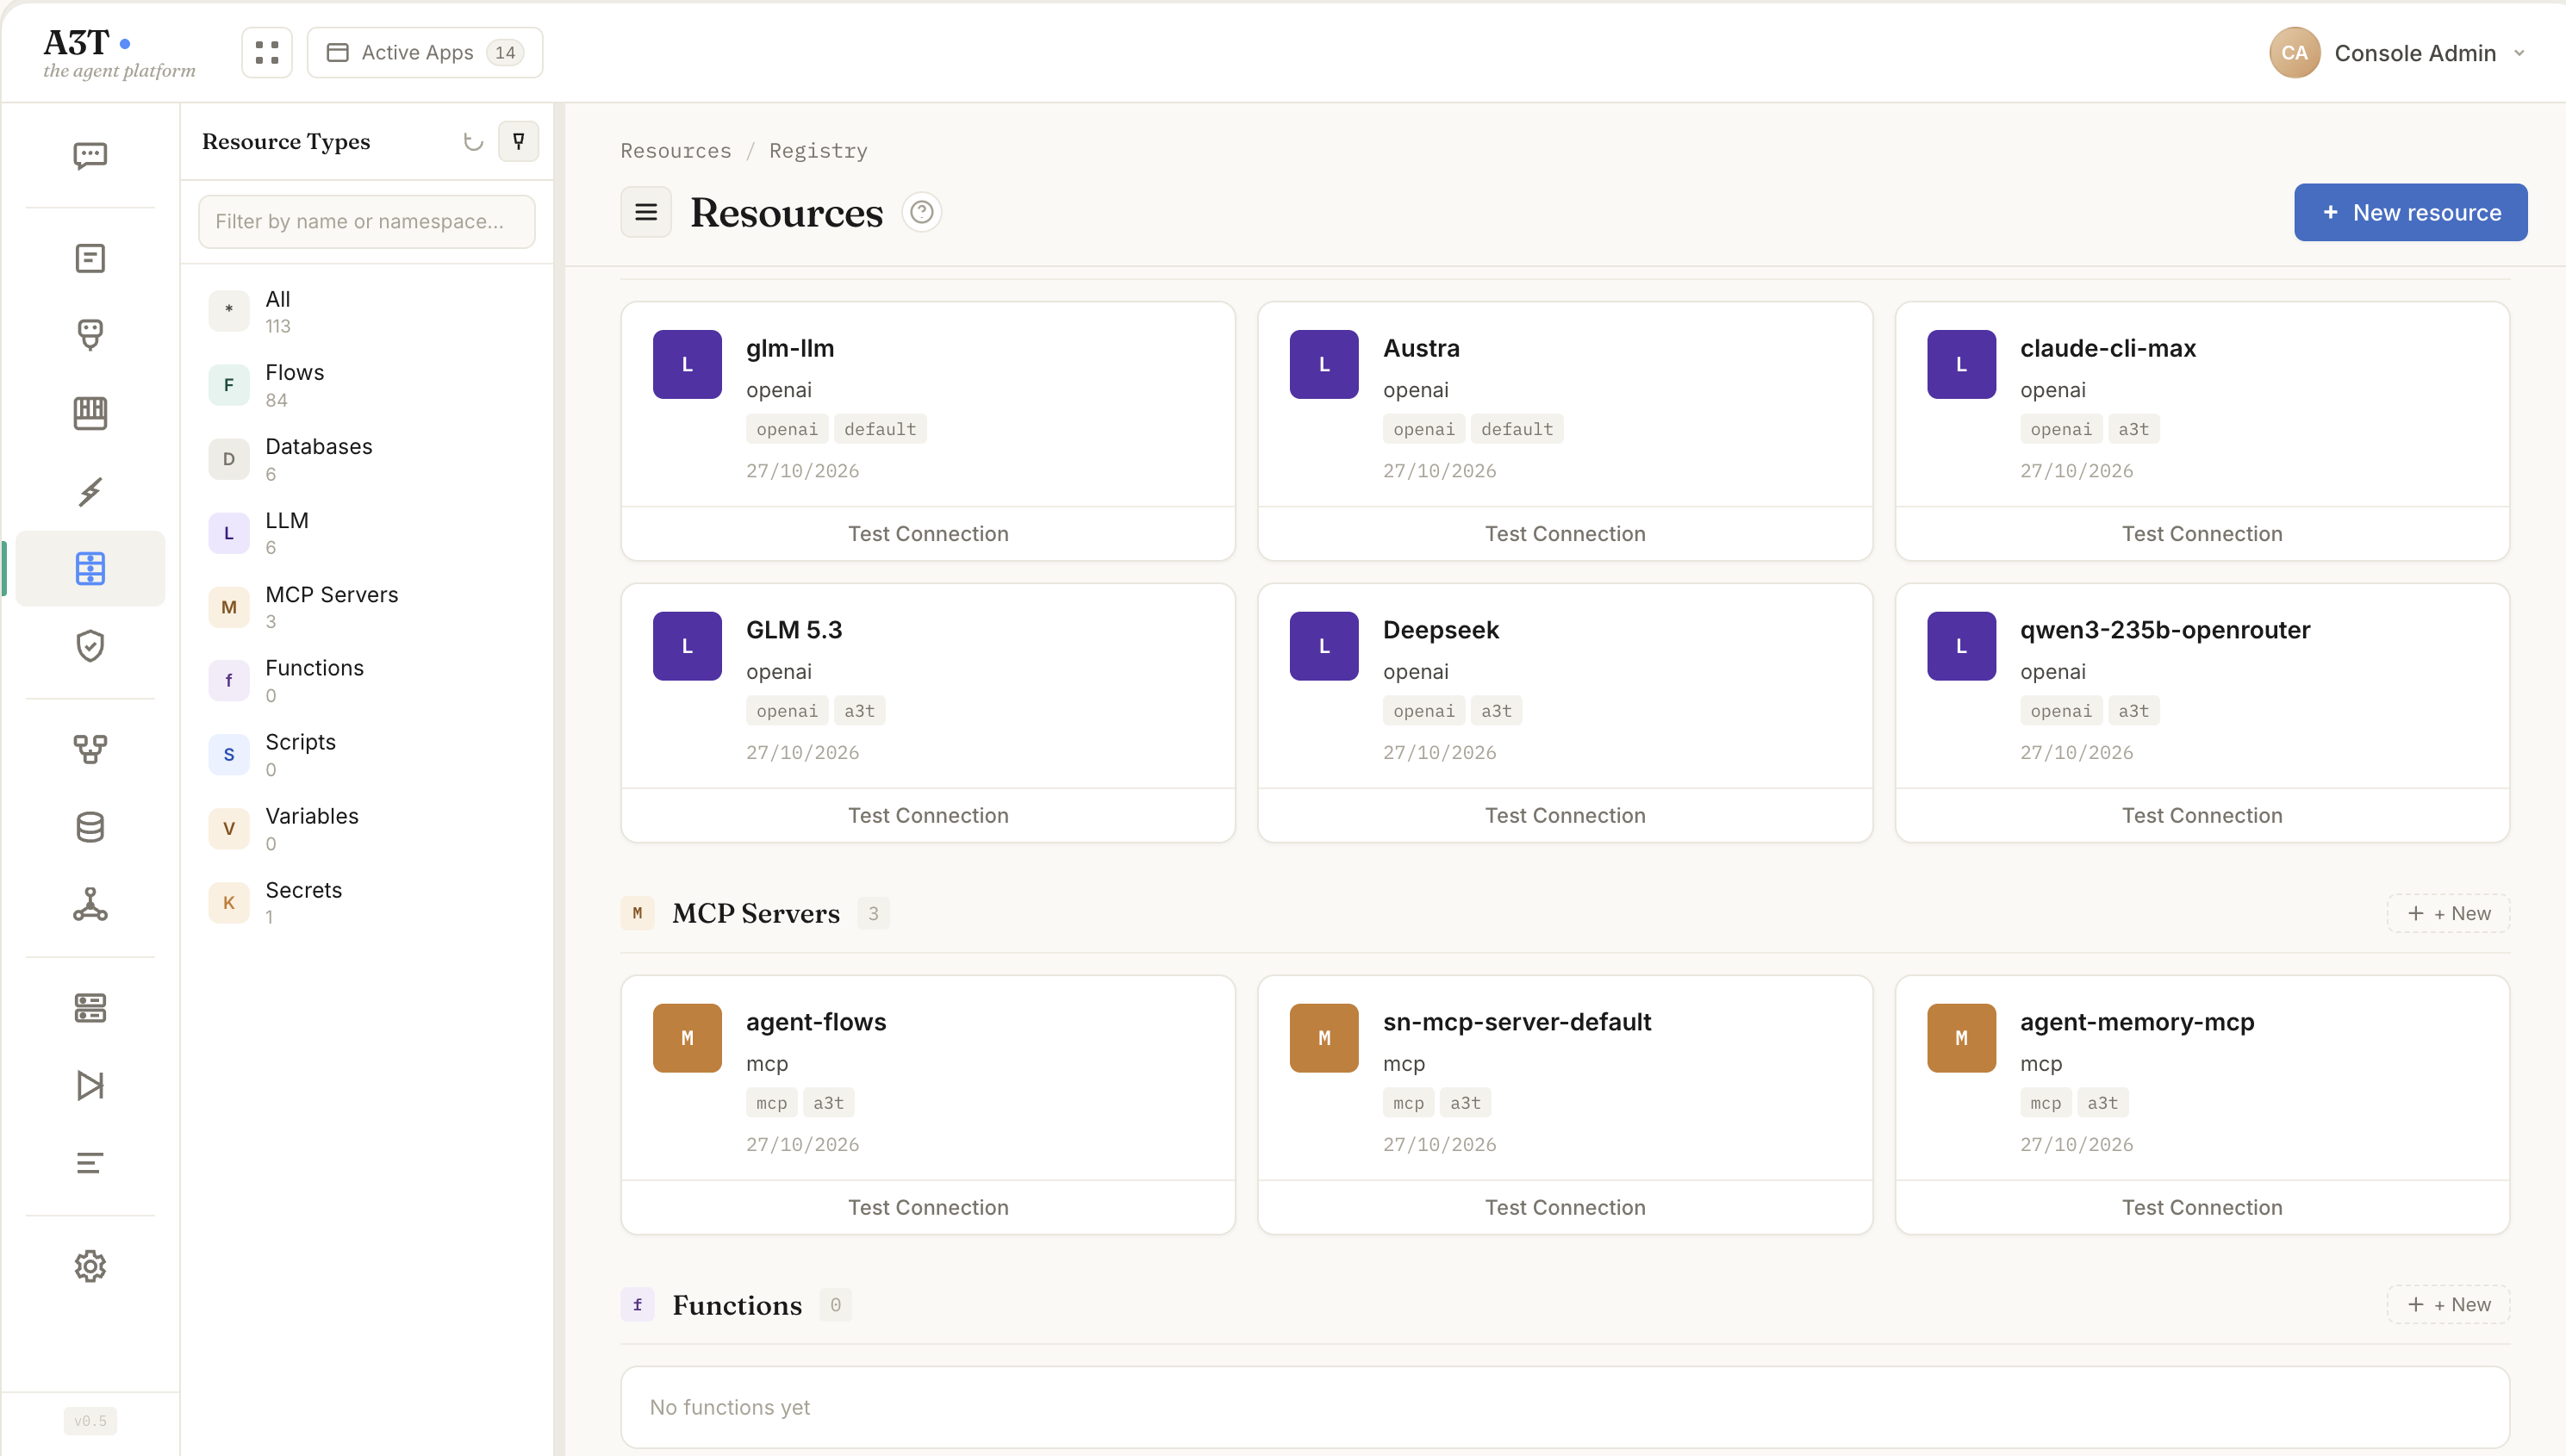Image resolution: width=2566 pixels, height=1456 pixels.
Task: Add new MCP Server with + New
Action: (x=2448, y=913)
